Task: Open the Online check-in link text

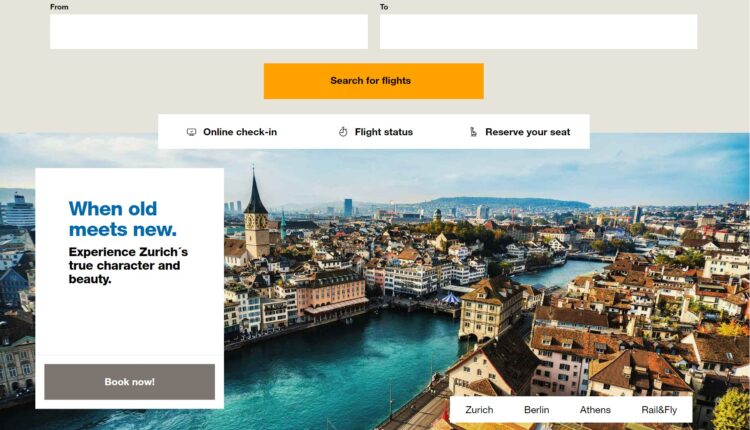Action: [x=240, y=132]
